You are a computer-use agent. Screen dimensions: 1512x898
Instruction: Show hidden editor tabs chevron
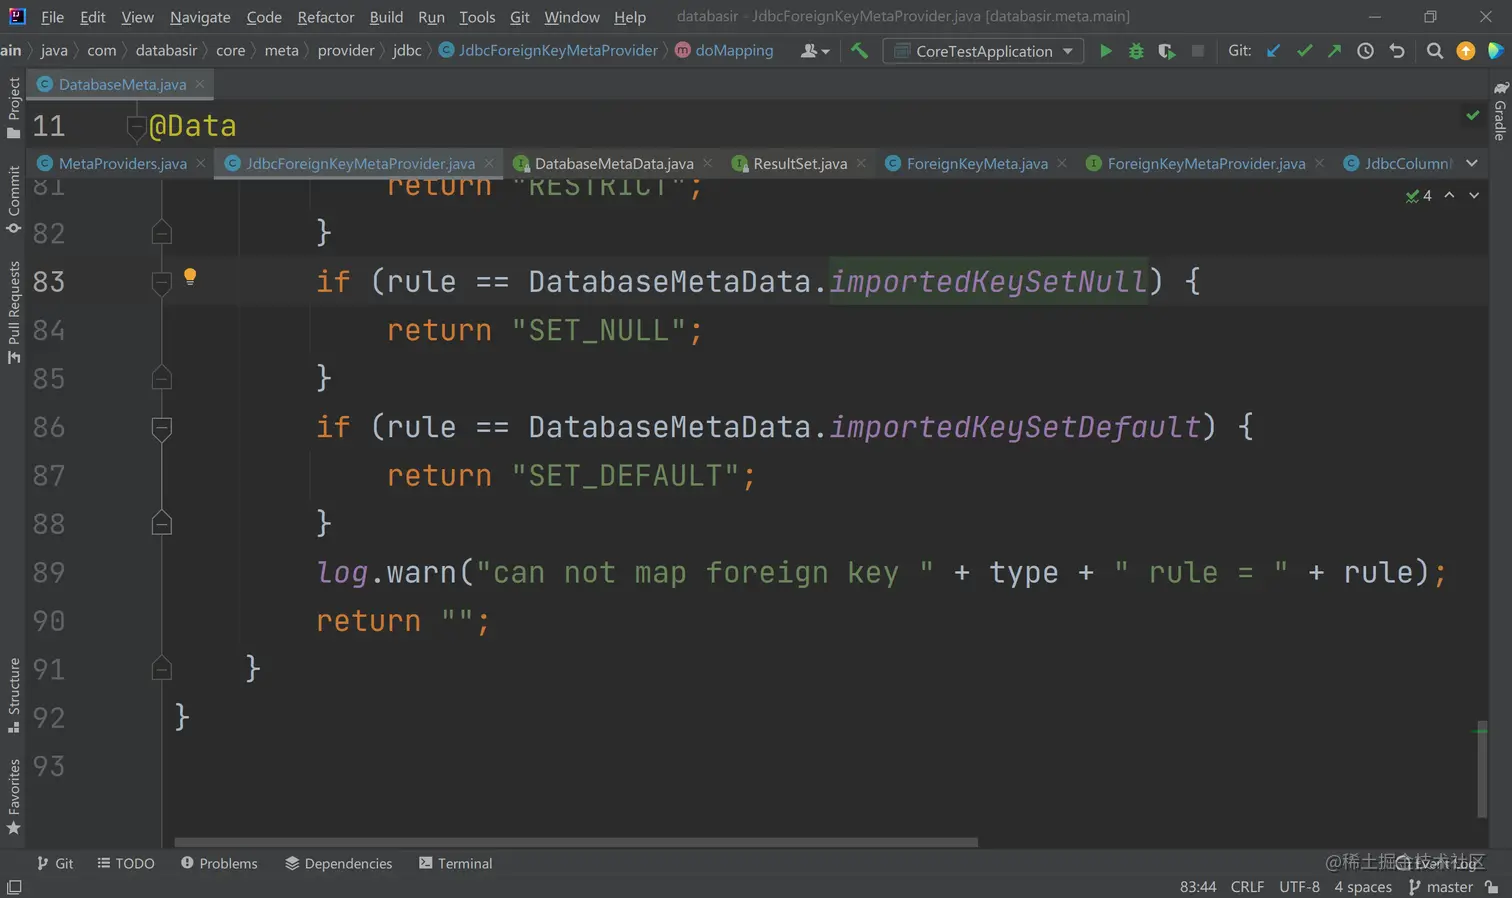1472,163
